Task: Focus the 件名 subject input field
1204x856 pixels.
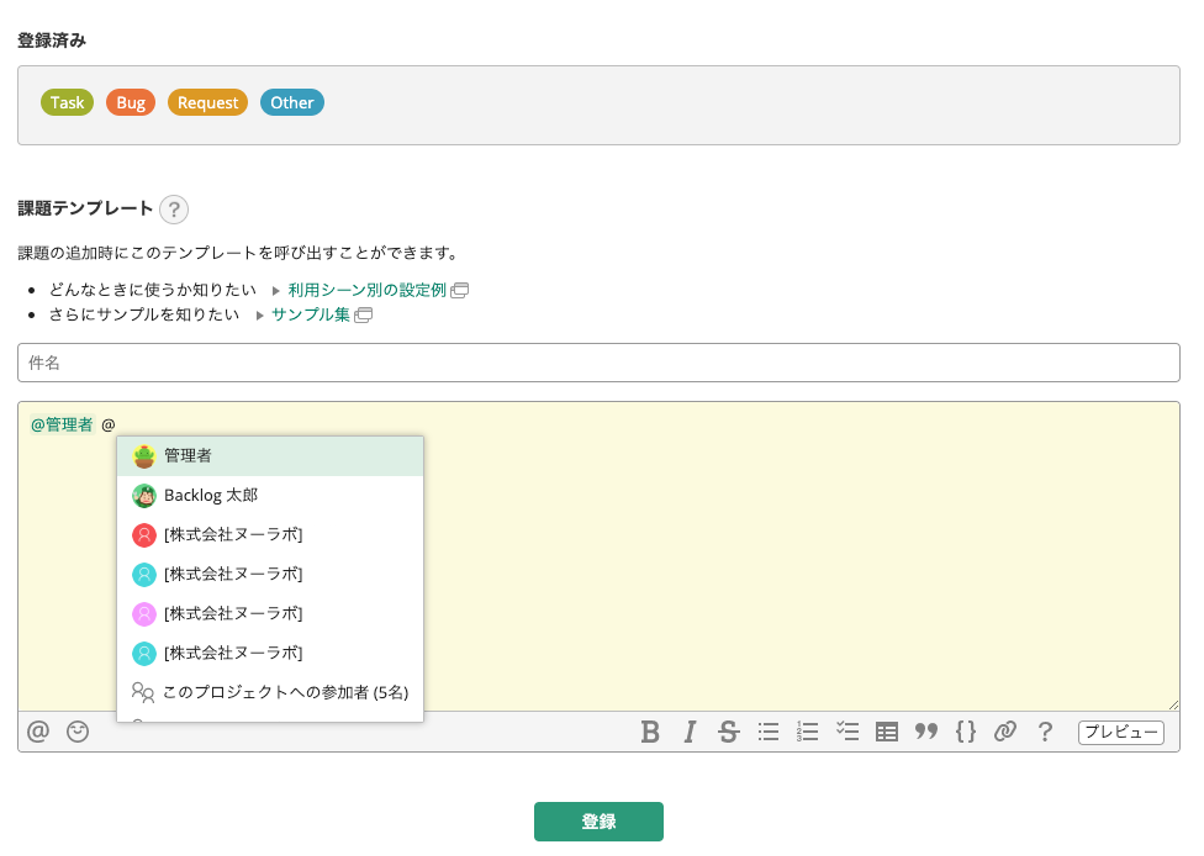Action: (598, 363)
